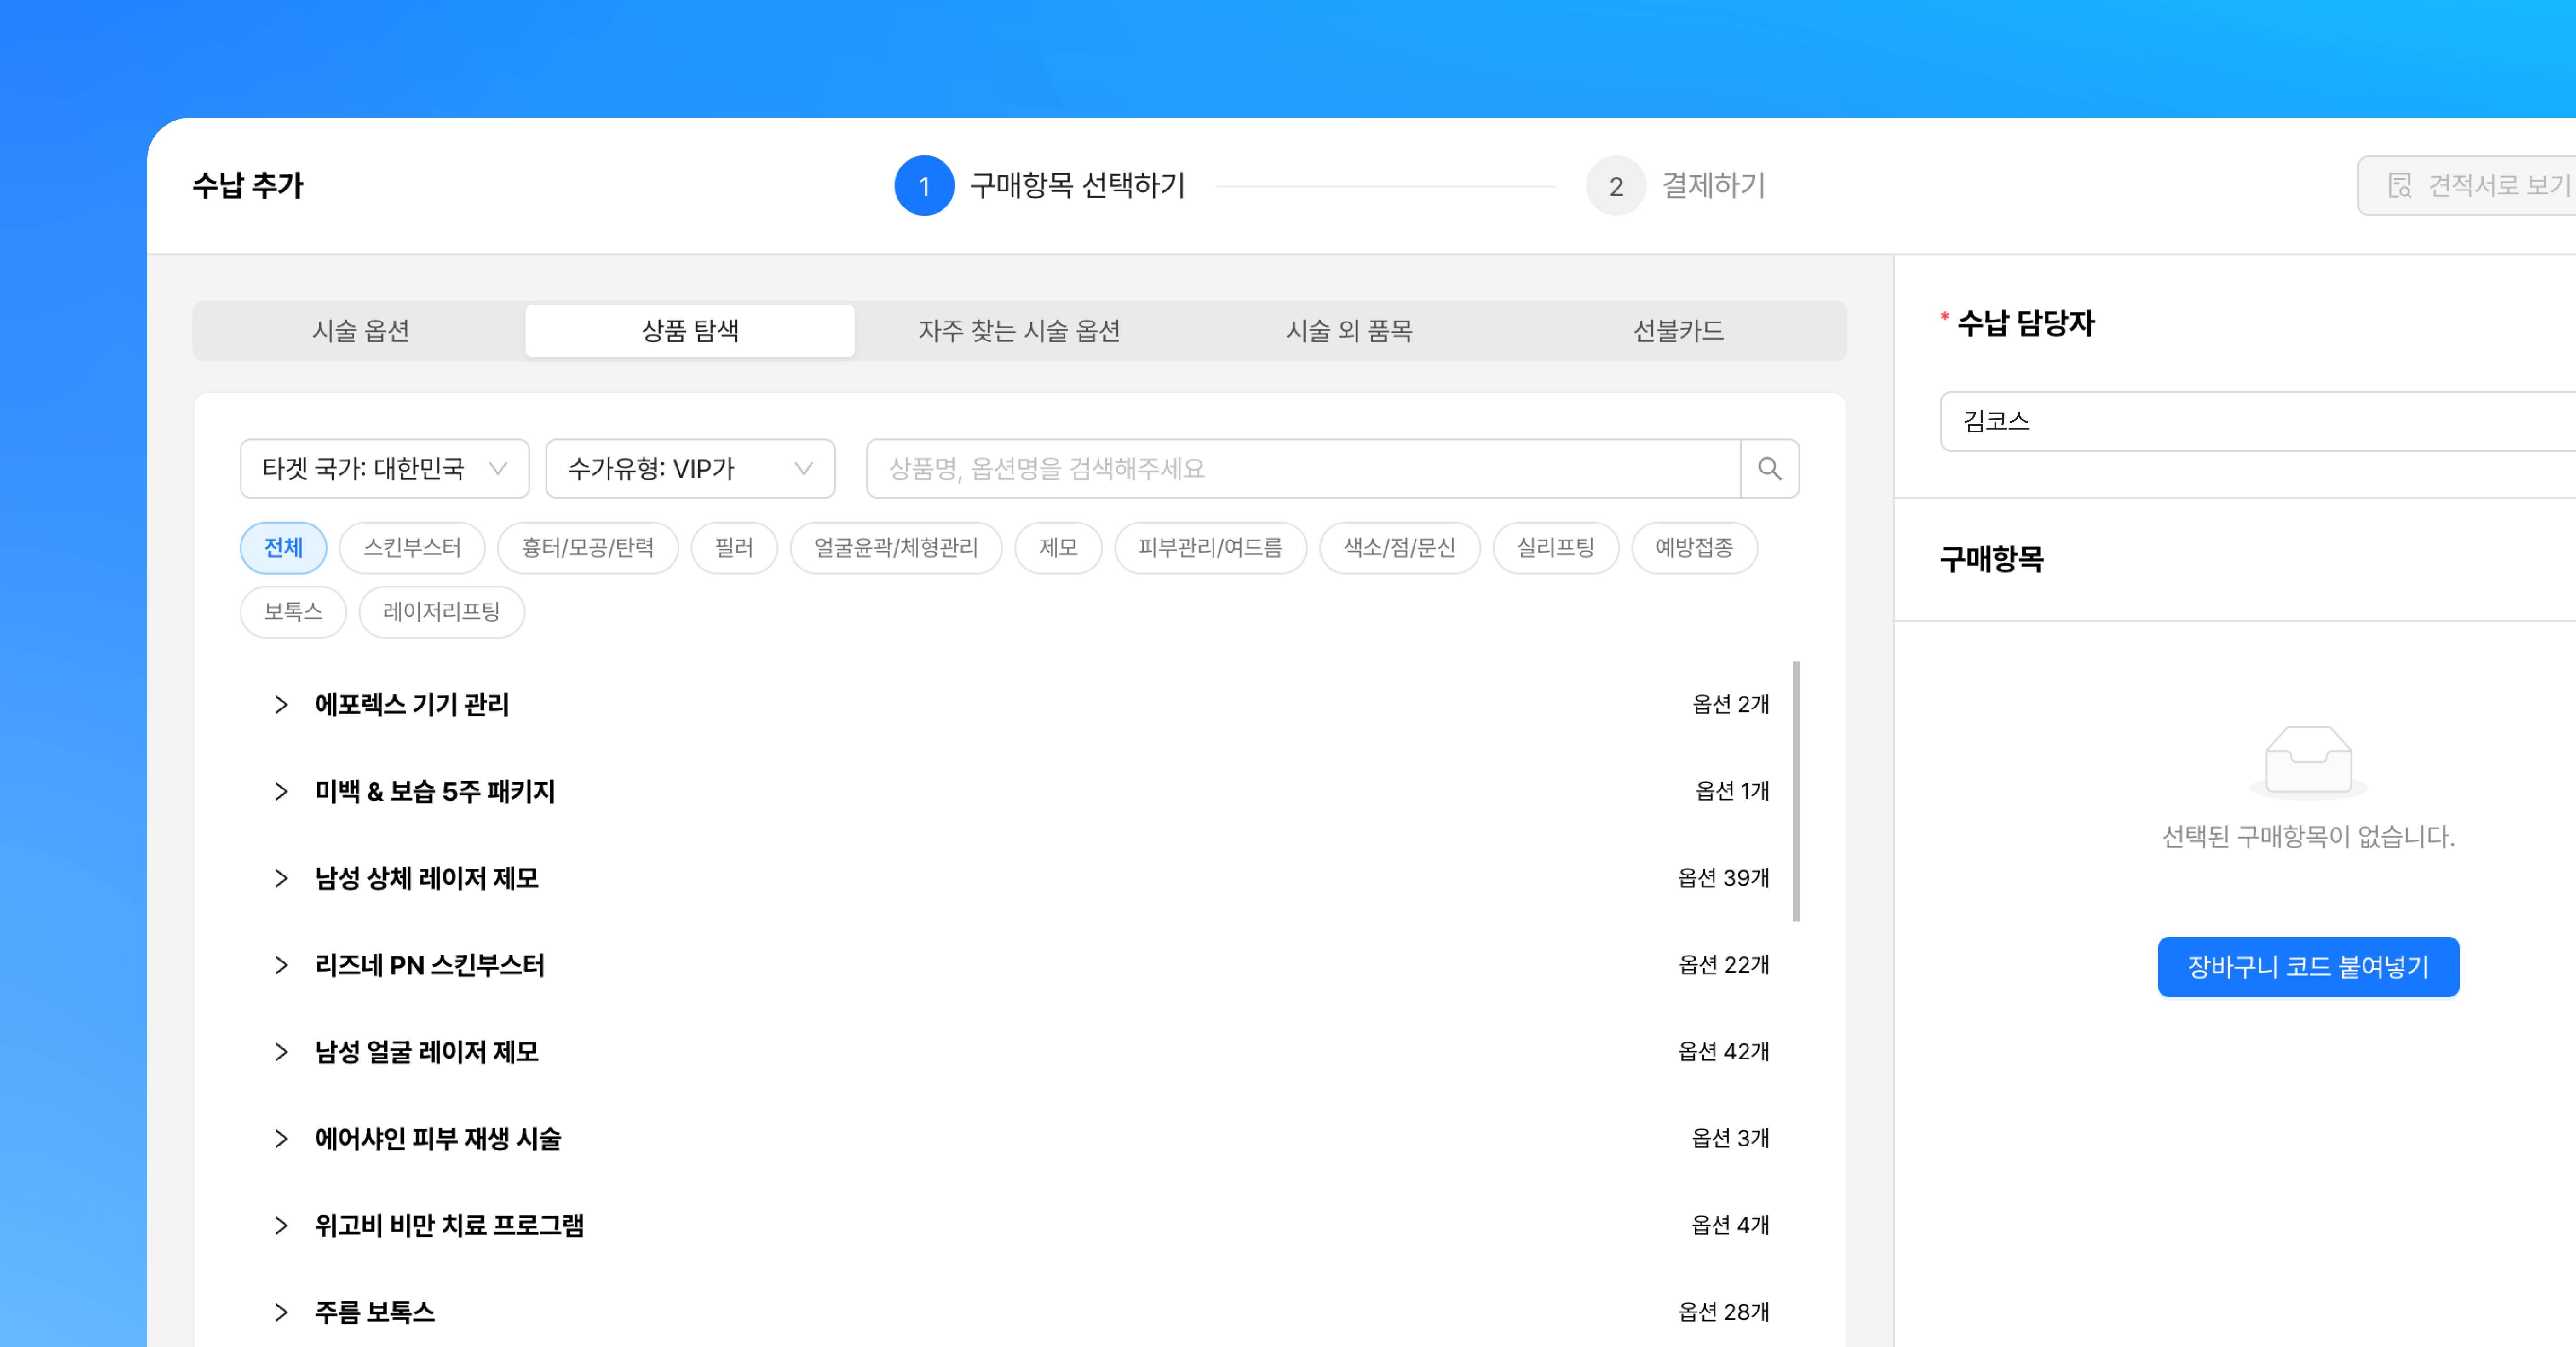Filter by the 스킨부스터 chip
The width and height of the screenshot is (2576, 1347).
tap(412, 547)
